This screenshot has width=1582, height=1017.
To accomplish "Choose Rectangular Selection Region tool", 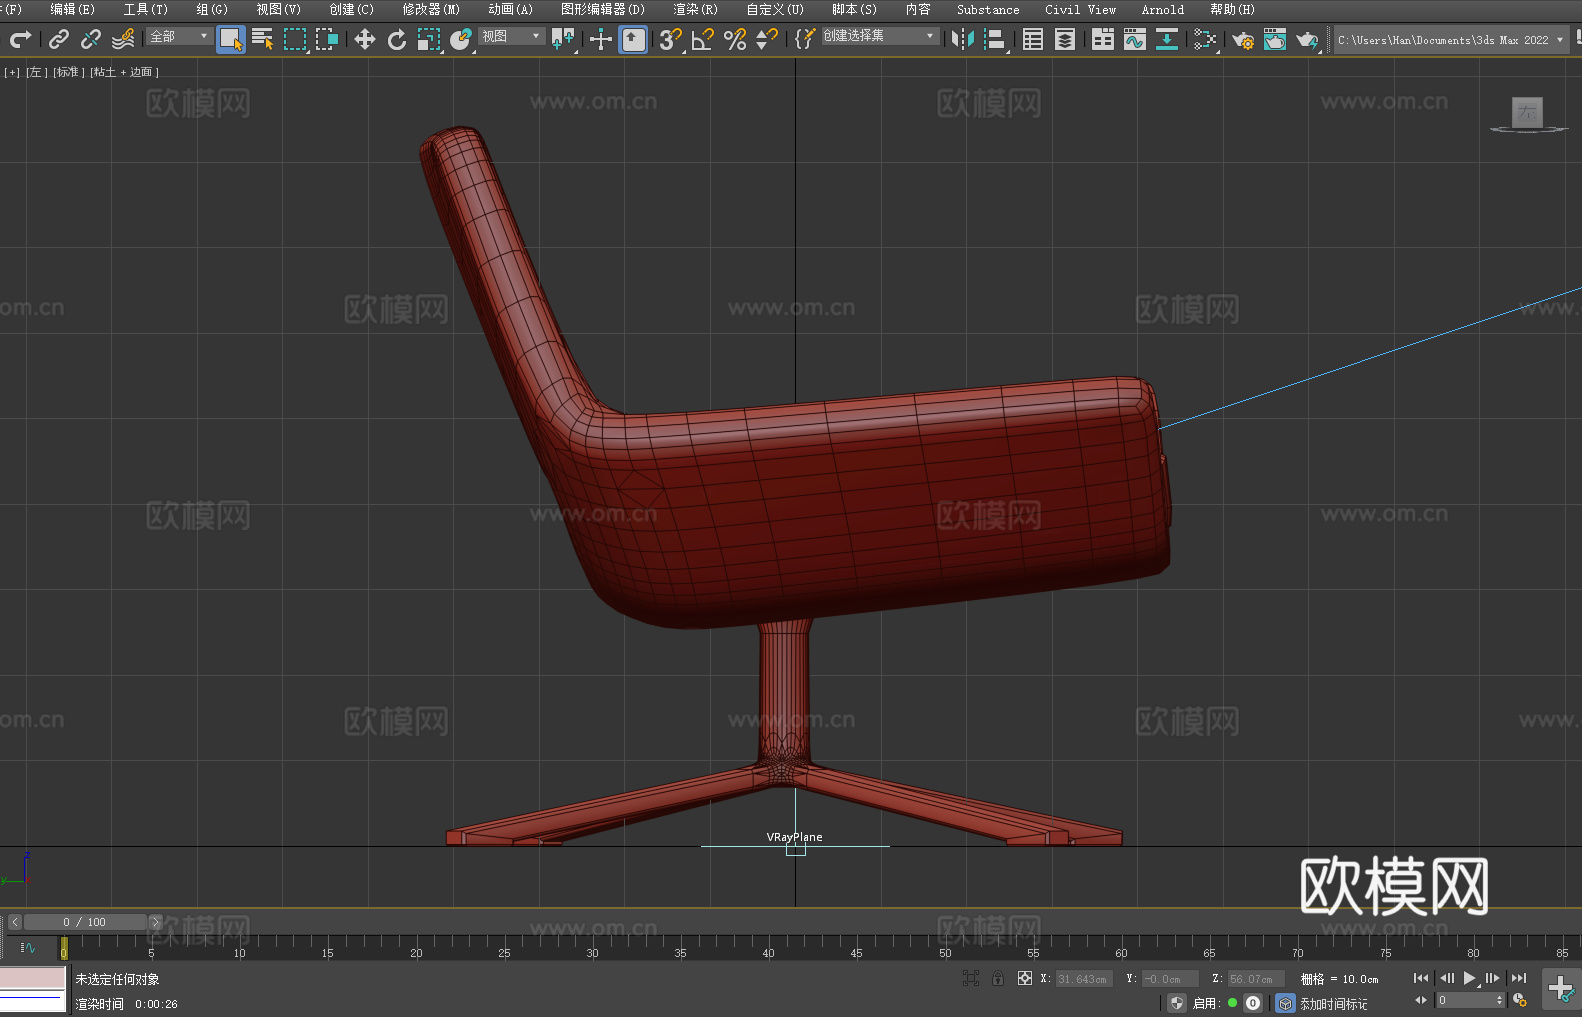I will (x=295, y=39).
